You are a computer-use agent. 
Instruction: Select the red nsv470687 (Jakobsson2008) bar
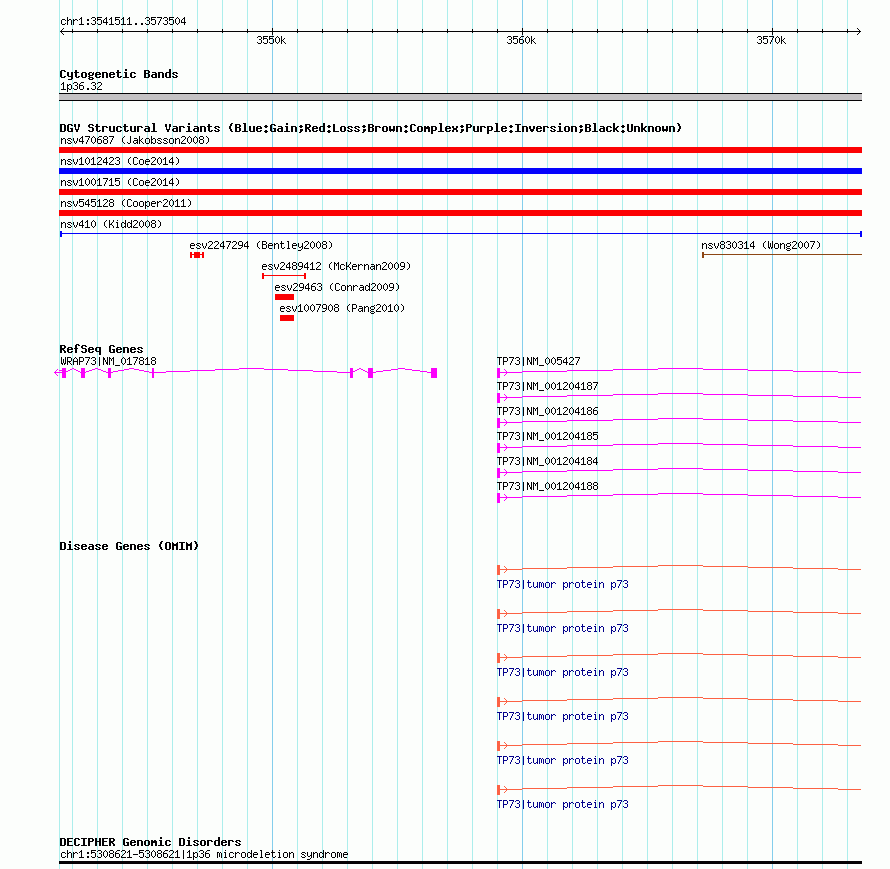pos(460,150)
